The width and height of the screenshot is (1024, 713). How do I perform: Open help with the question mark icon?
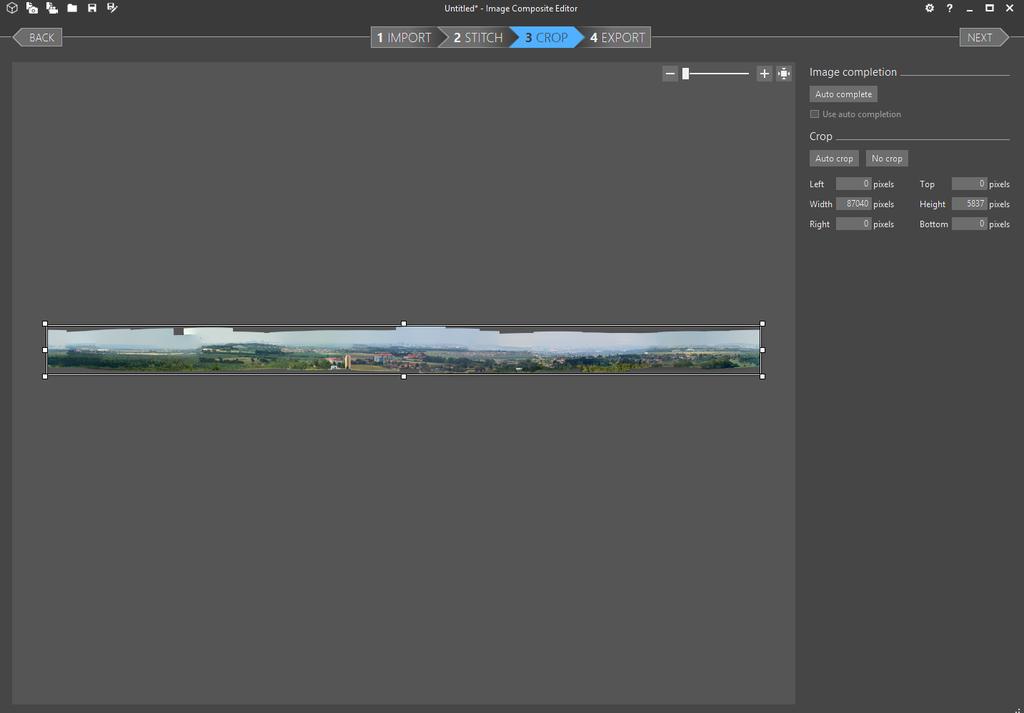point(950,8)
